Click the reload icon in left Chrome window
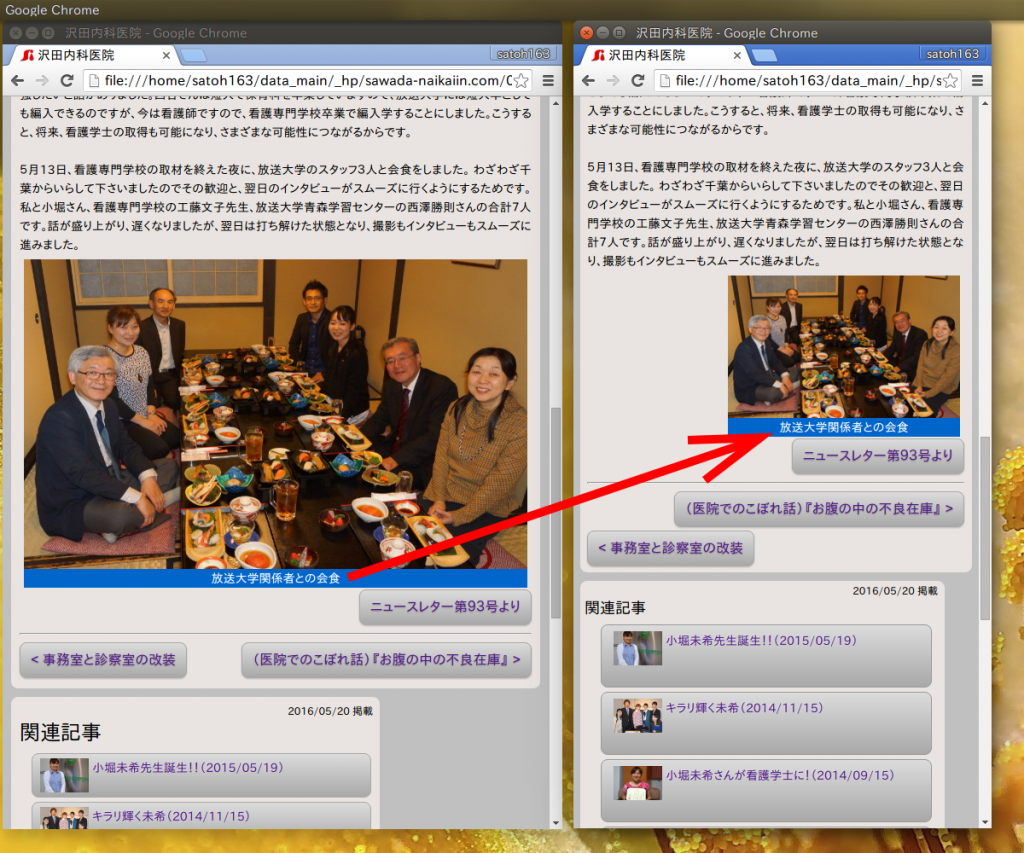Screen dimensions: 1024x853 point(65,80)
